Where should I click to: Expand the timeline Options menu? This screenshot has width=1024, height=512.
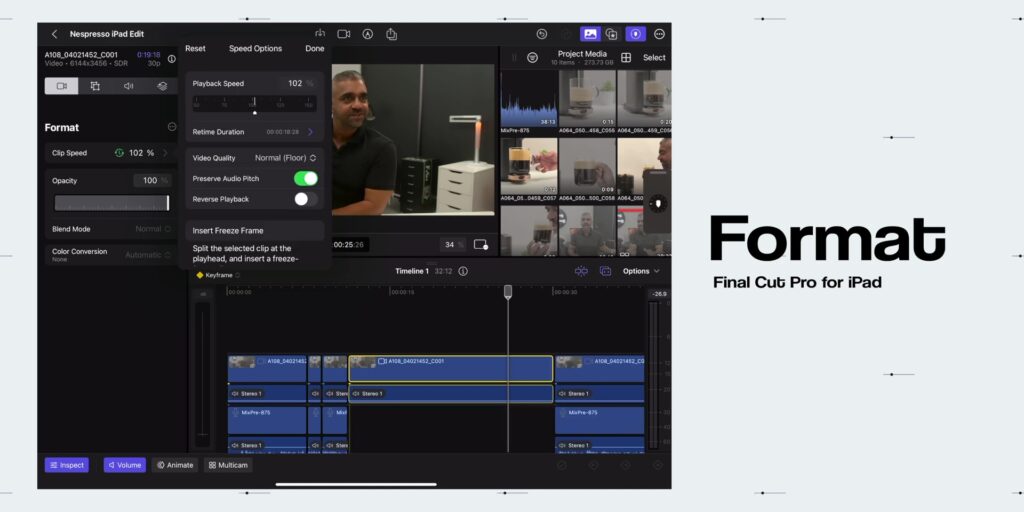(641, 271)
